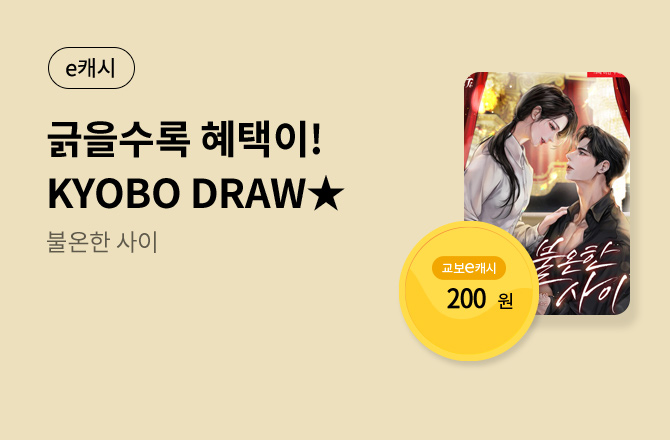Click the 굵을수록 혜택이! headline
The image size is (670, 440).
click(184, 139)
